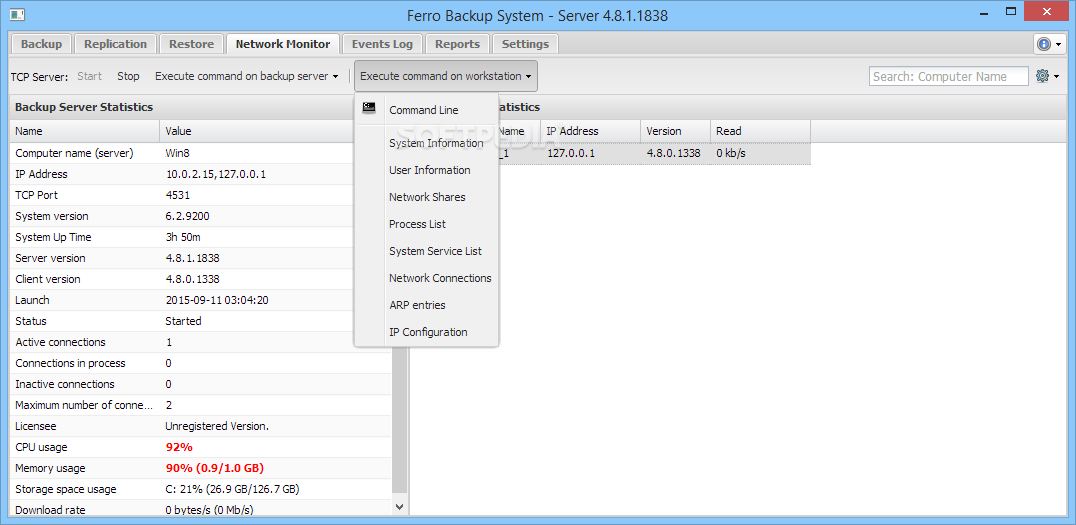
Task: Click the settings gear icon beside search
Action: (1042, 76)
